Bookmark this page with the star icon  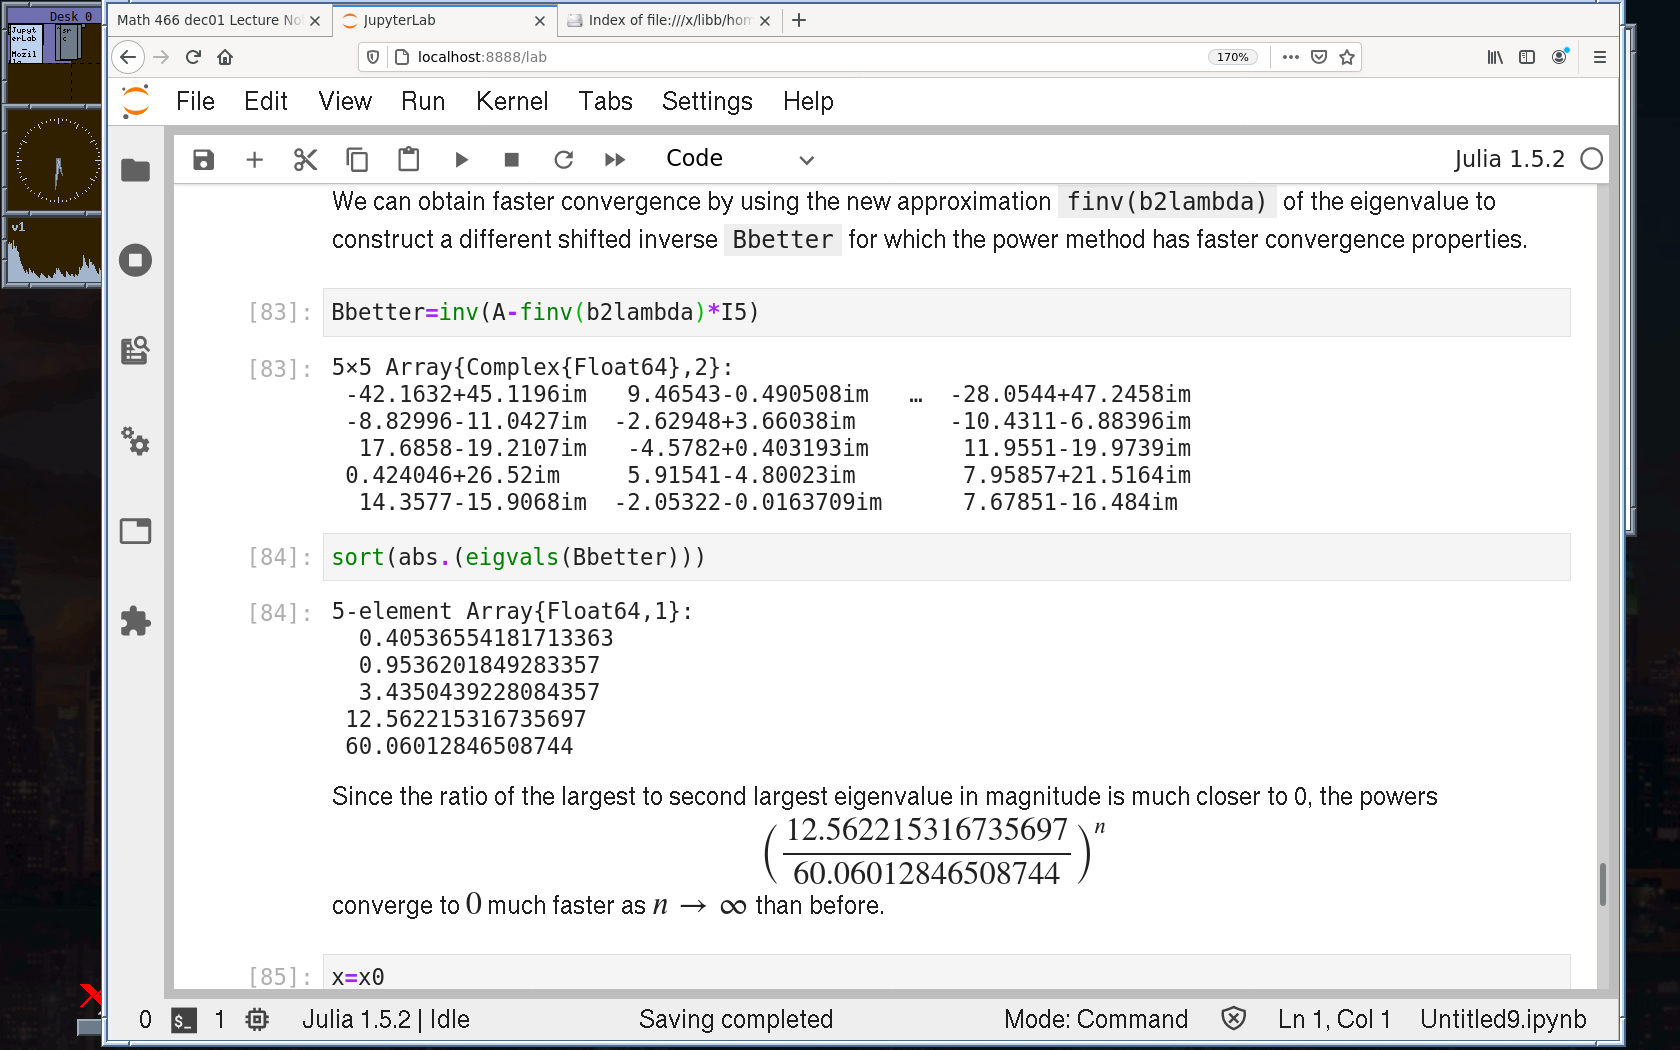pos(1347,57)
